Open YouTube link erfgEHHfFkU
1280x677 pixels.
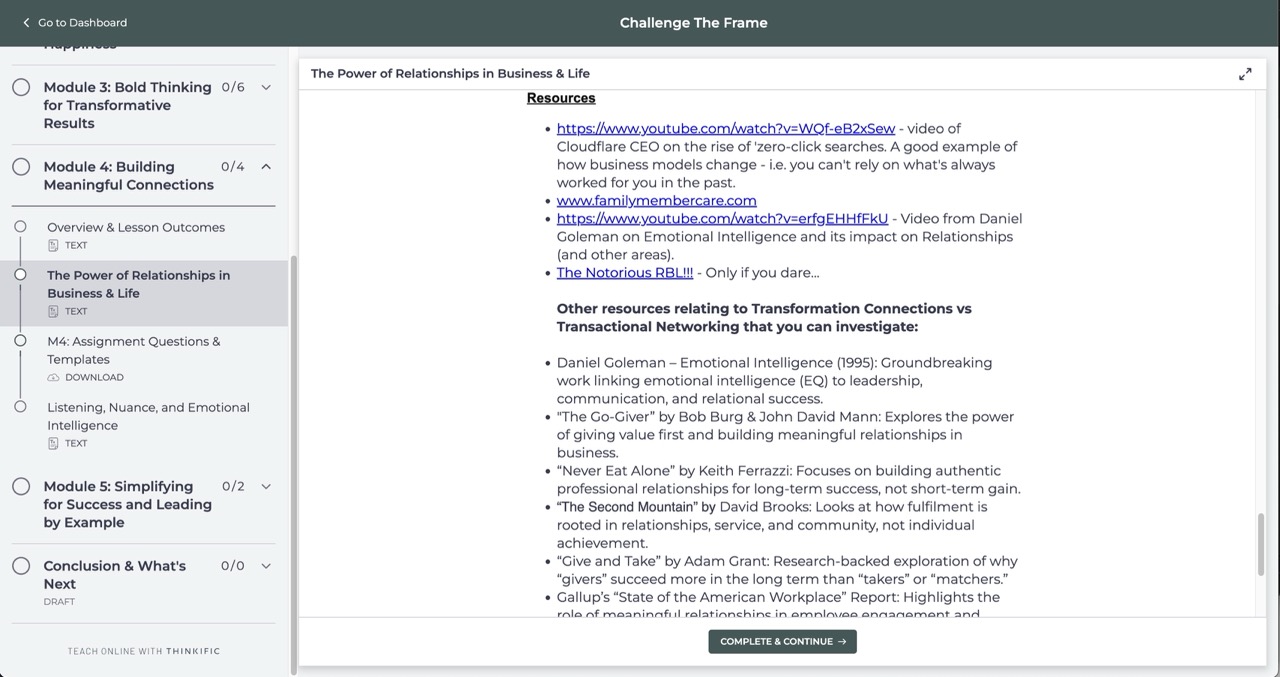[722, 218]
